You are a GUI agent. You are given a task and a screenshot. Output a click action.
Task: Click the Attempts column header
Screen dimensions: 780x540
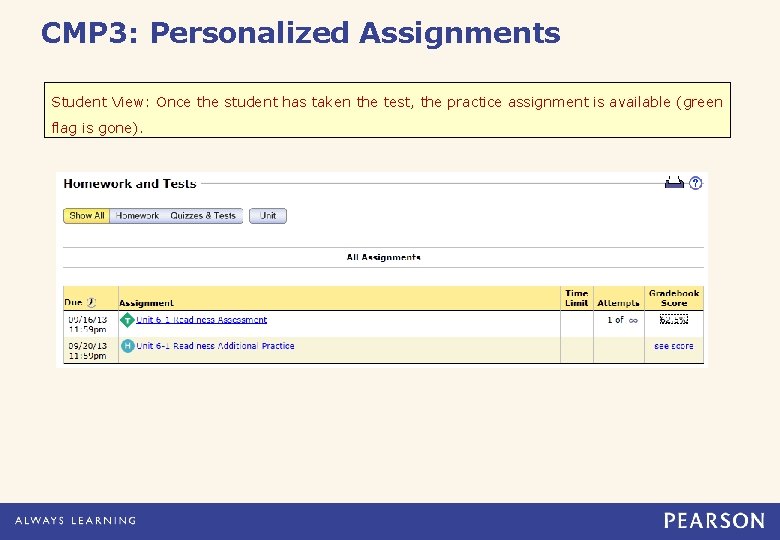point(618,303)
